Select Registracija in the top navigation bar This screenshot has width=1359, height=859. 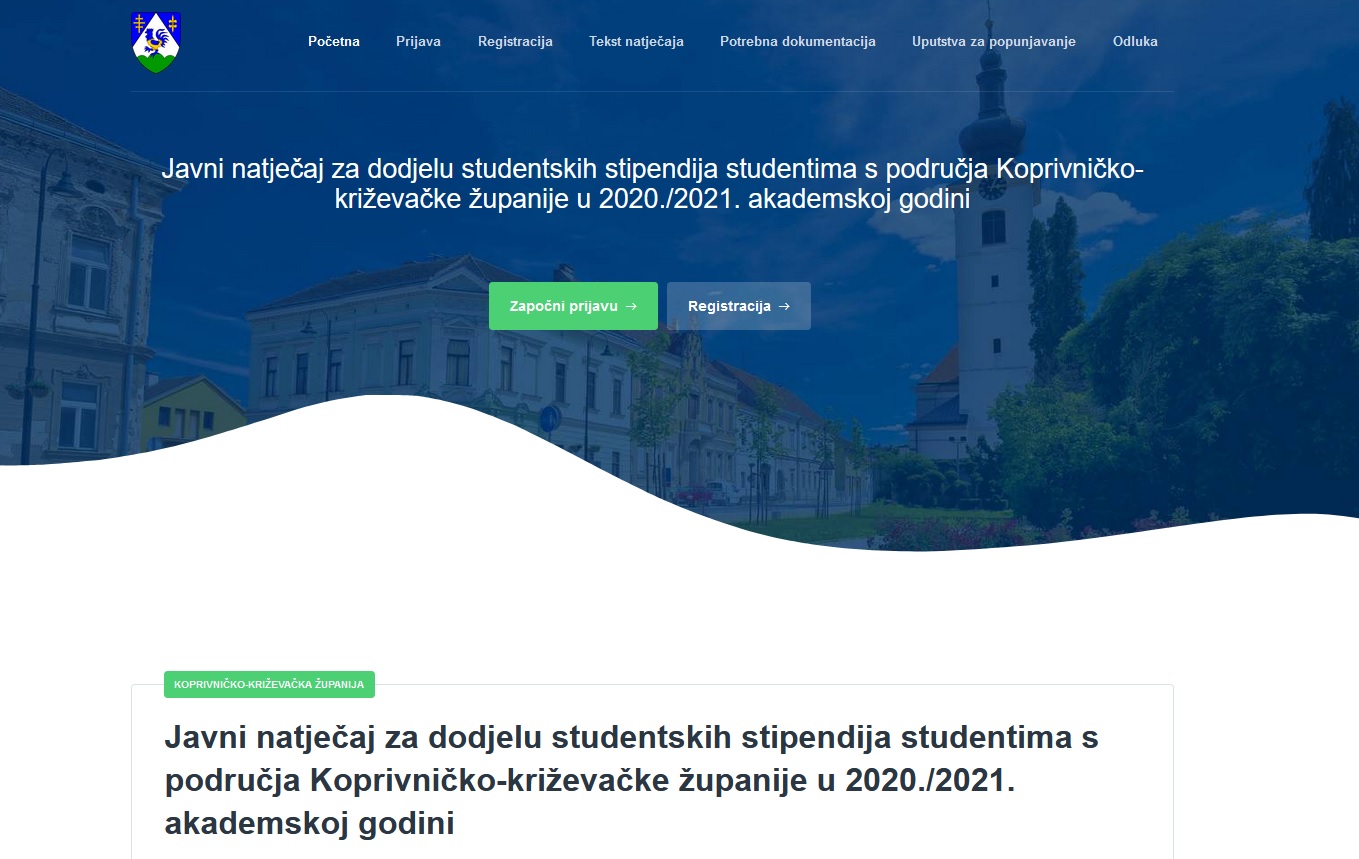tap(515, 41)
